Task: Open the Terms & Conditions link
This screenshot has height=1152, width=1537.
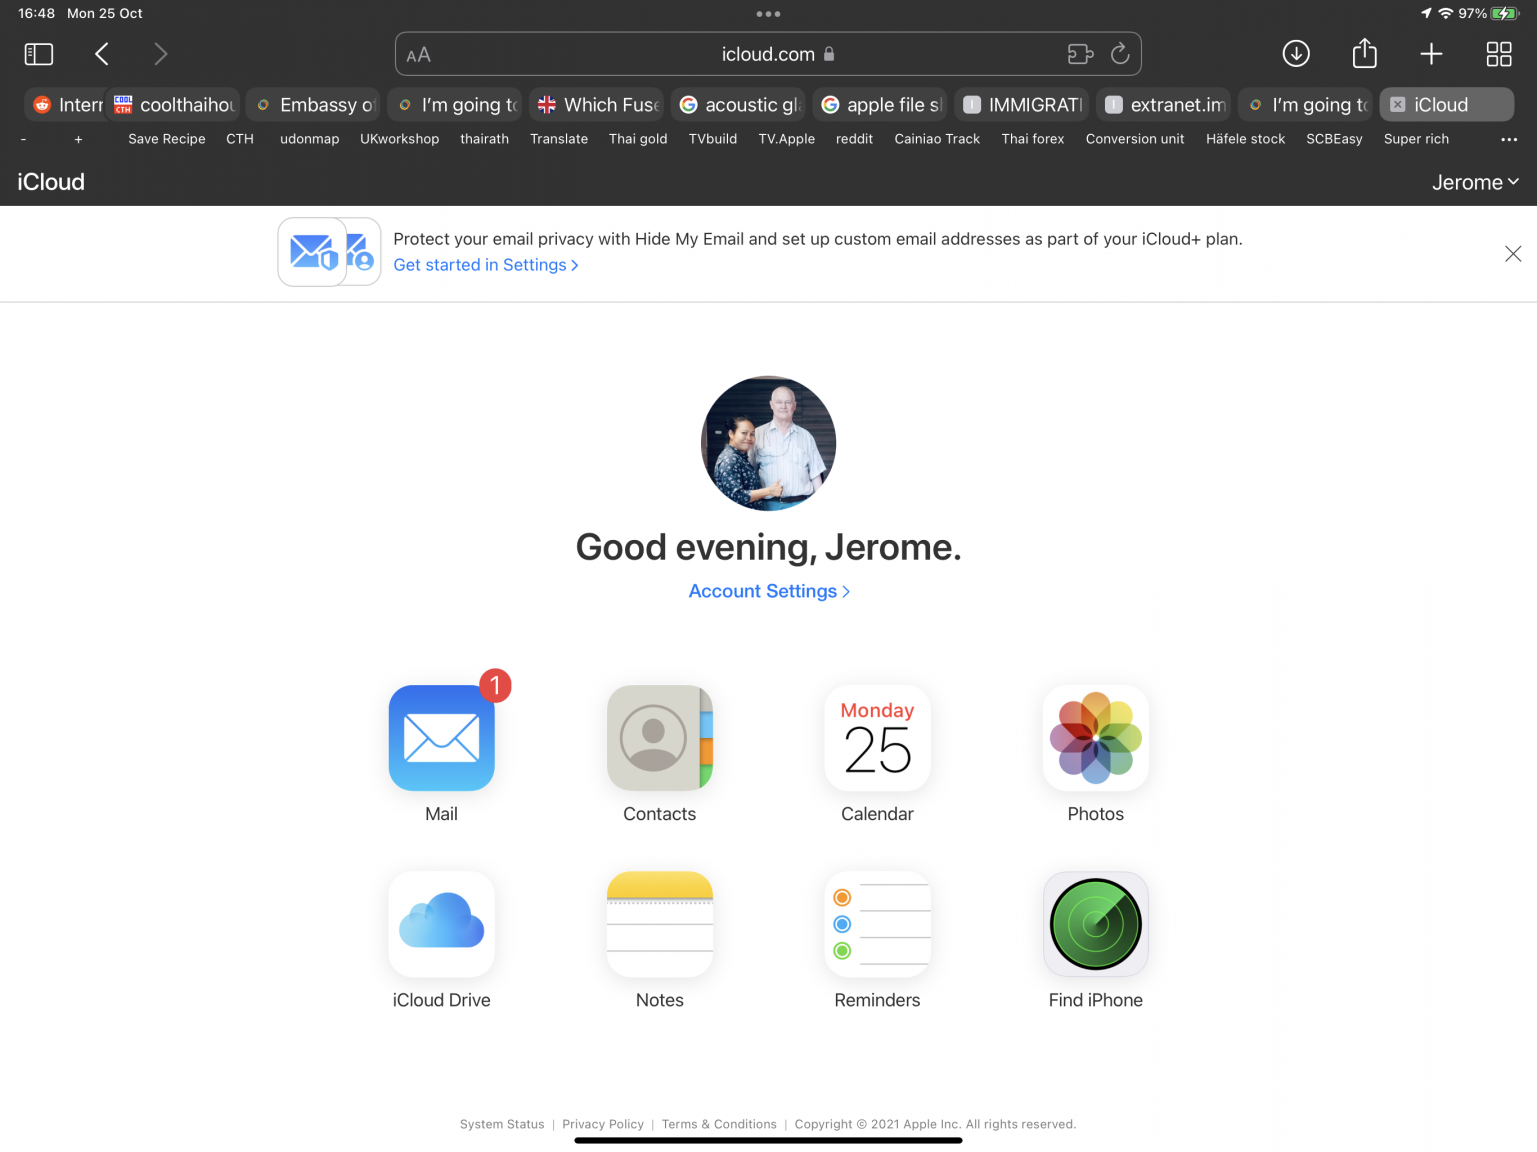Action: click(719, 1124)
